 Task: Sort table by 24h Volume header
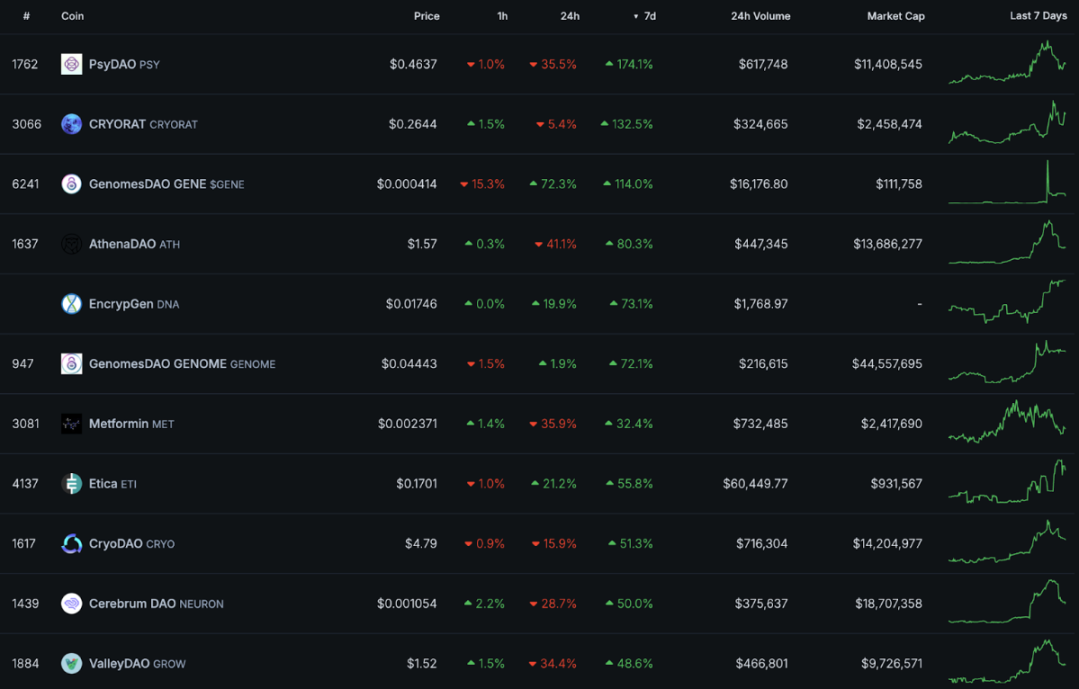(760, 16)
